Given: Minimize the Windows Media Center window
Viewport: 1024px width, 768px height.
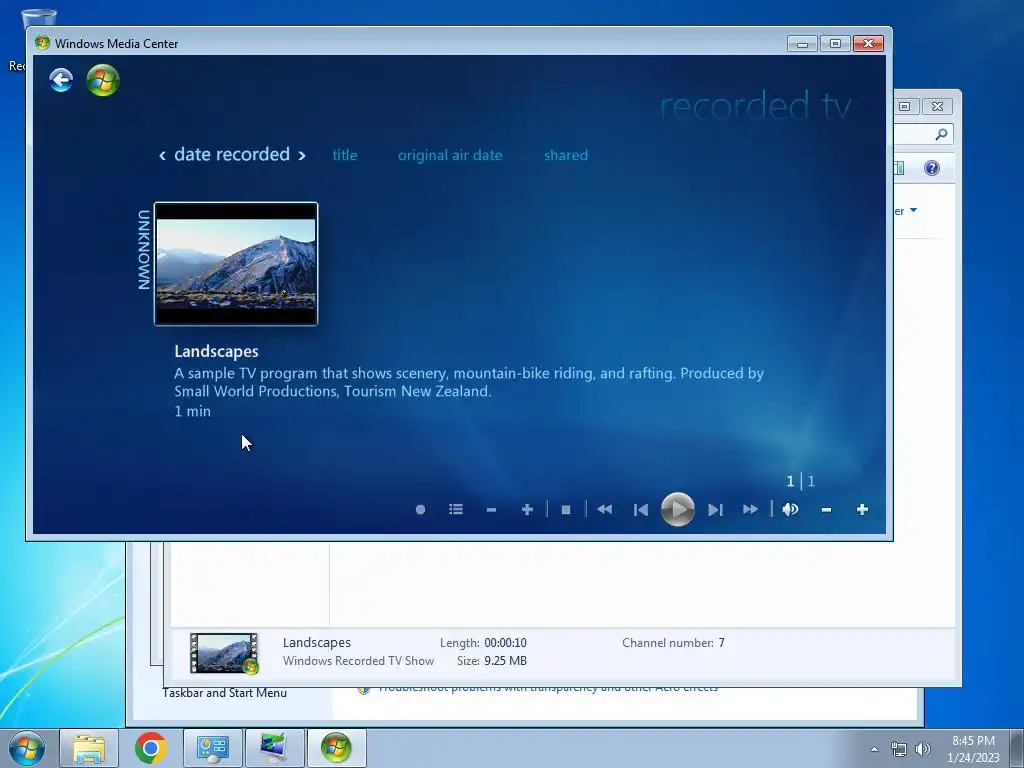Looking at the screenshot, I should [803, 44].
